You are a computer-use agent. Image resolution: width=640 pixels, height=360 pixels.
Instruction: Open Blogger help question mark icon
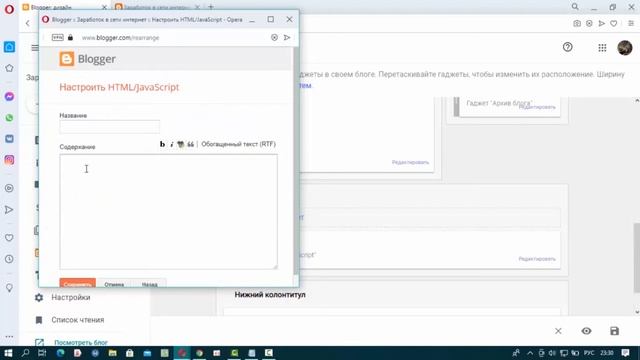point(567,47)
